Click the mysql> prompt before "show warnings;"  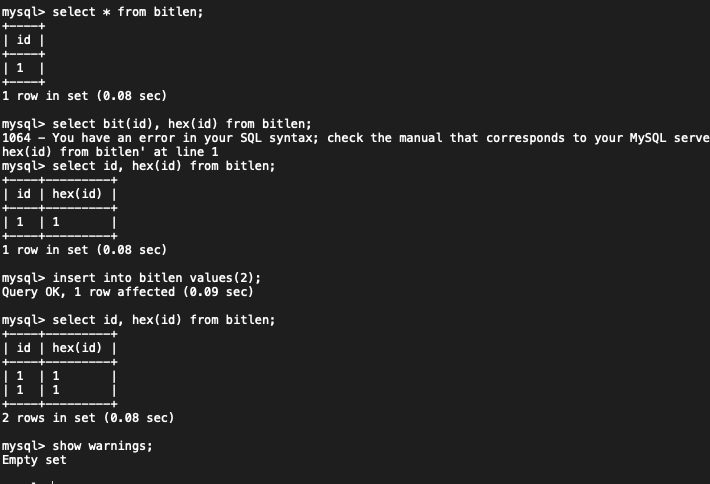pos(23,446)
